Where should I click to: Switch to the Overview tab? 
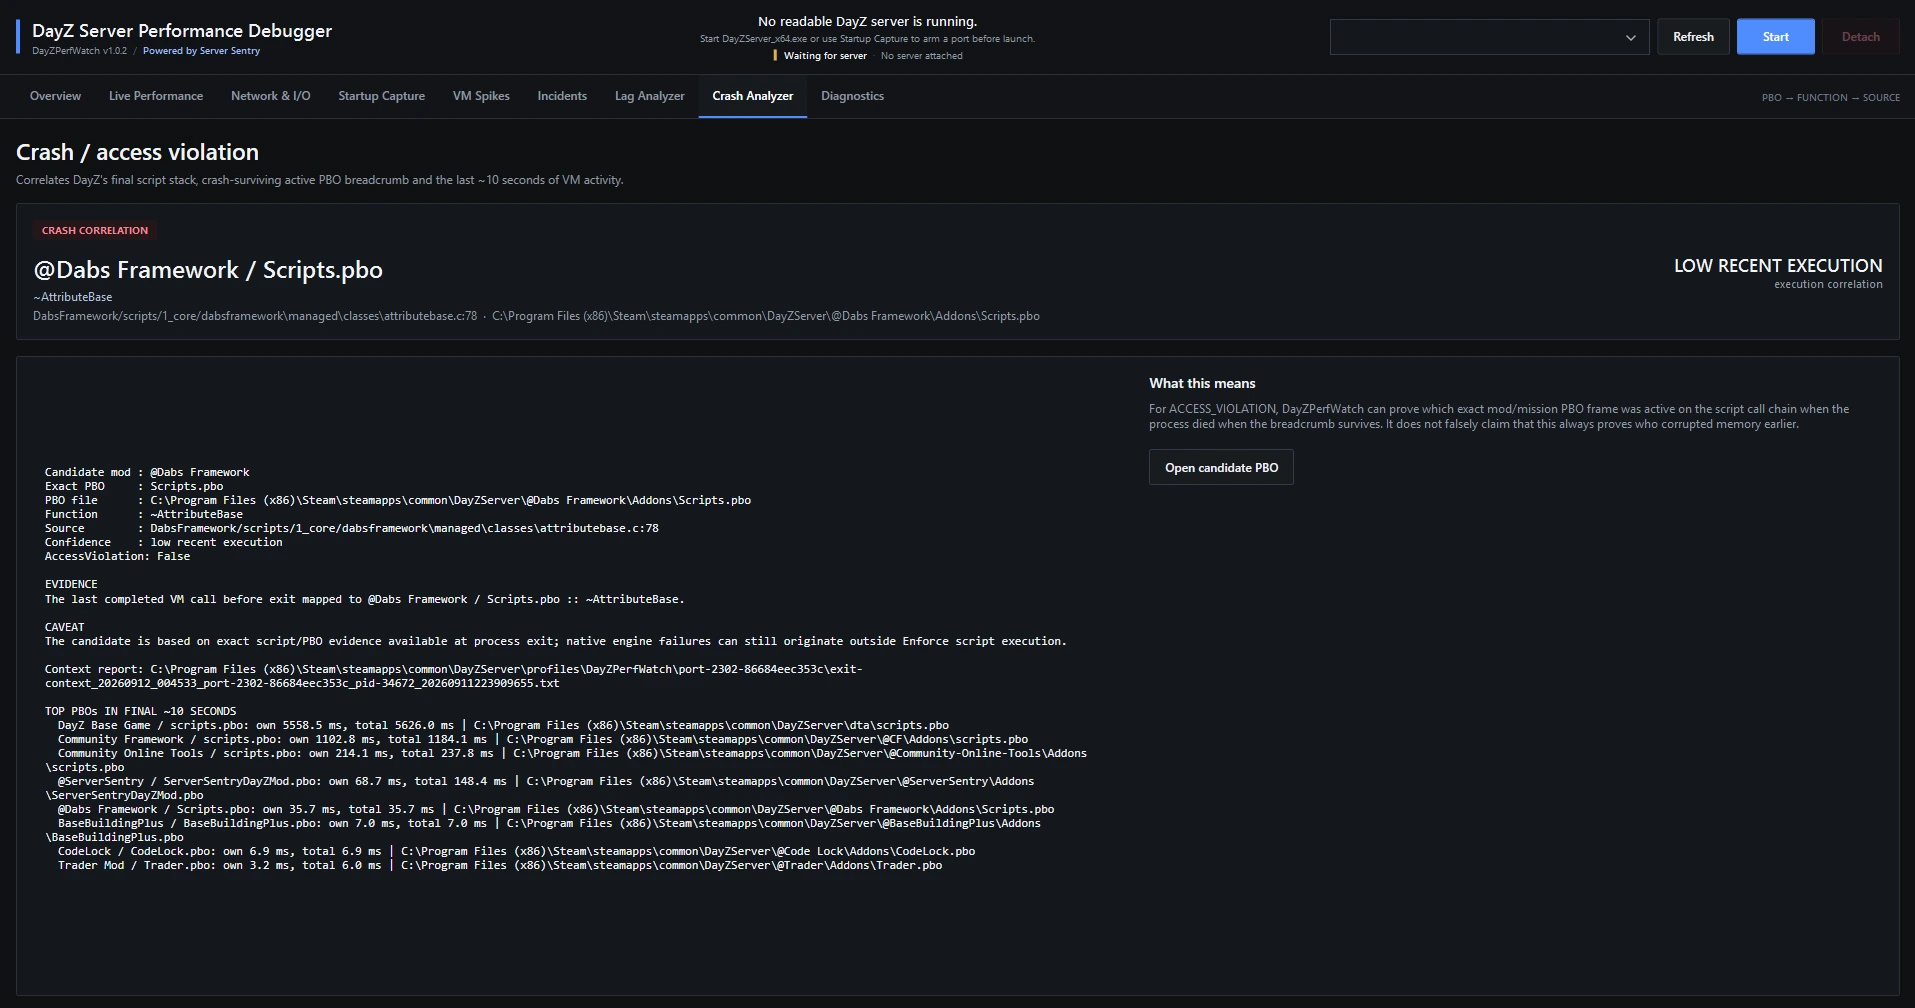point(55,96)
